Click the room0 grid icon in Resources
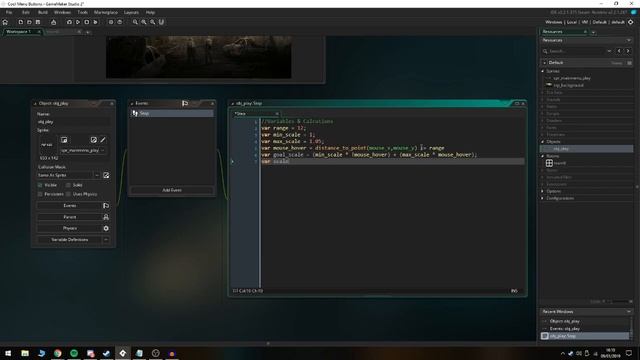This screenshot has height=360, width=640. 549,163
